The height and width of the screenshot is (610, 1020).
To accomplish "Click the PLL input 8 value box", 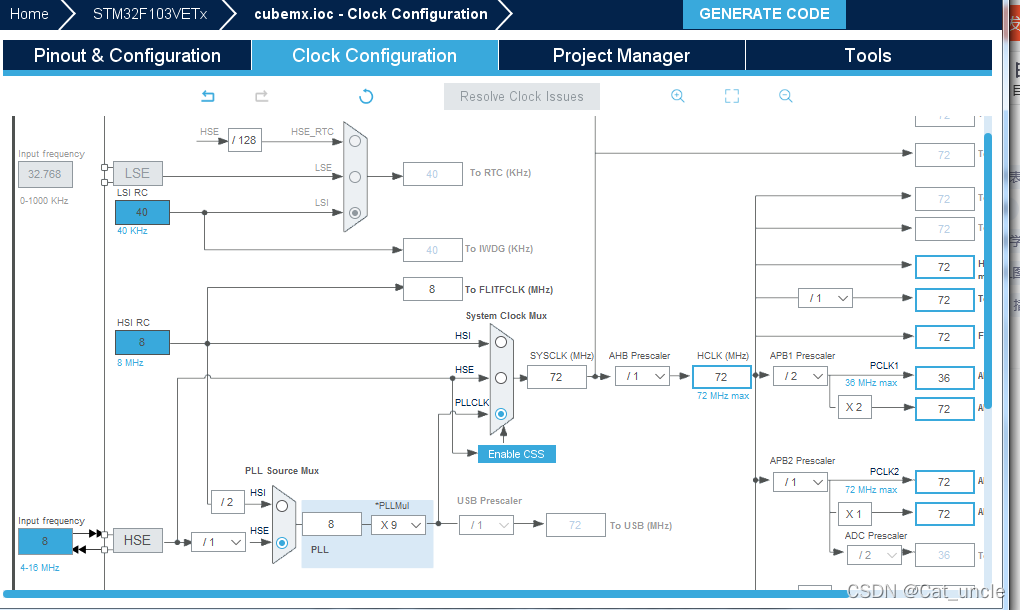I will 332,524.
